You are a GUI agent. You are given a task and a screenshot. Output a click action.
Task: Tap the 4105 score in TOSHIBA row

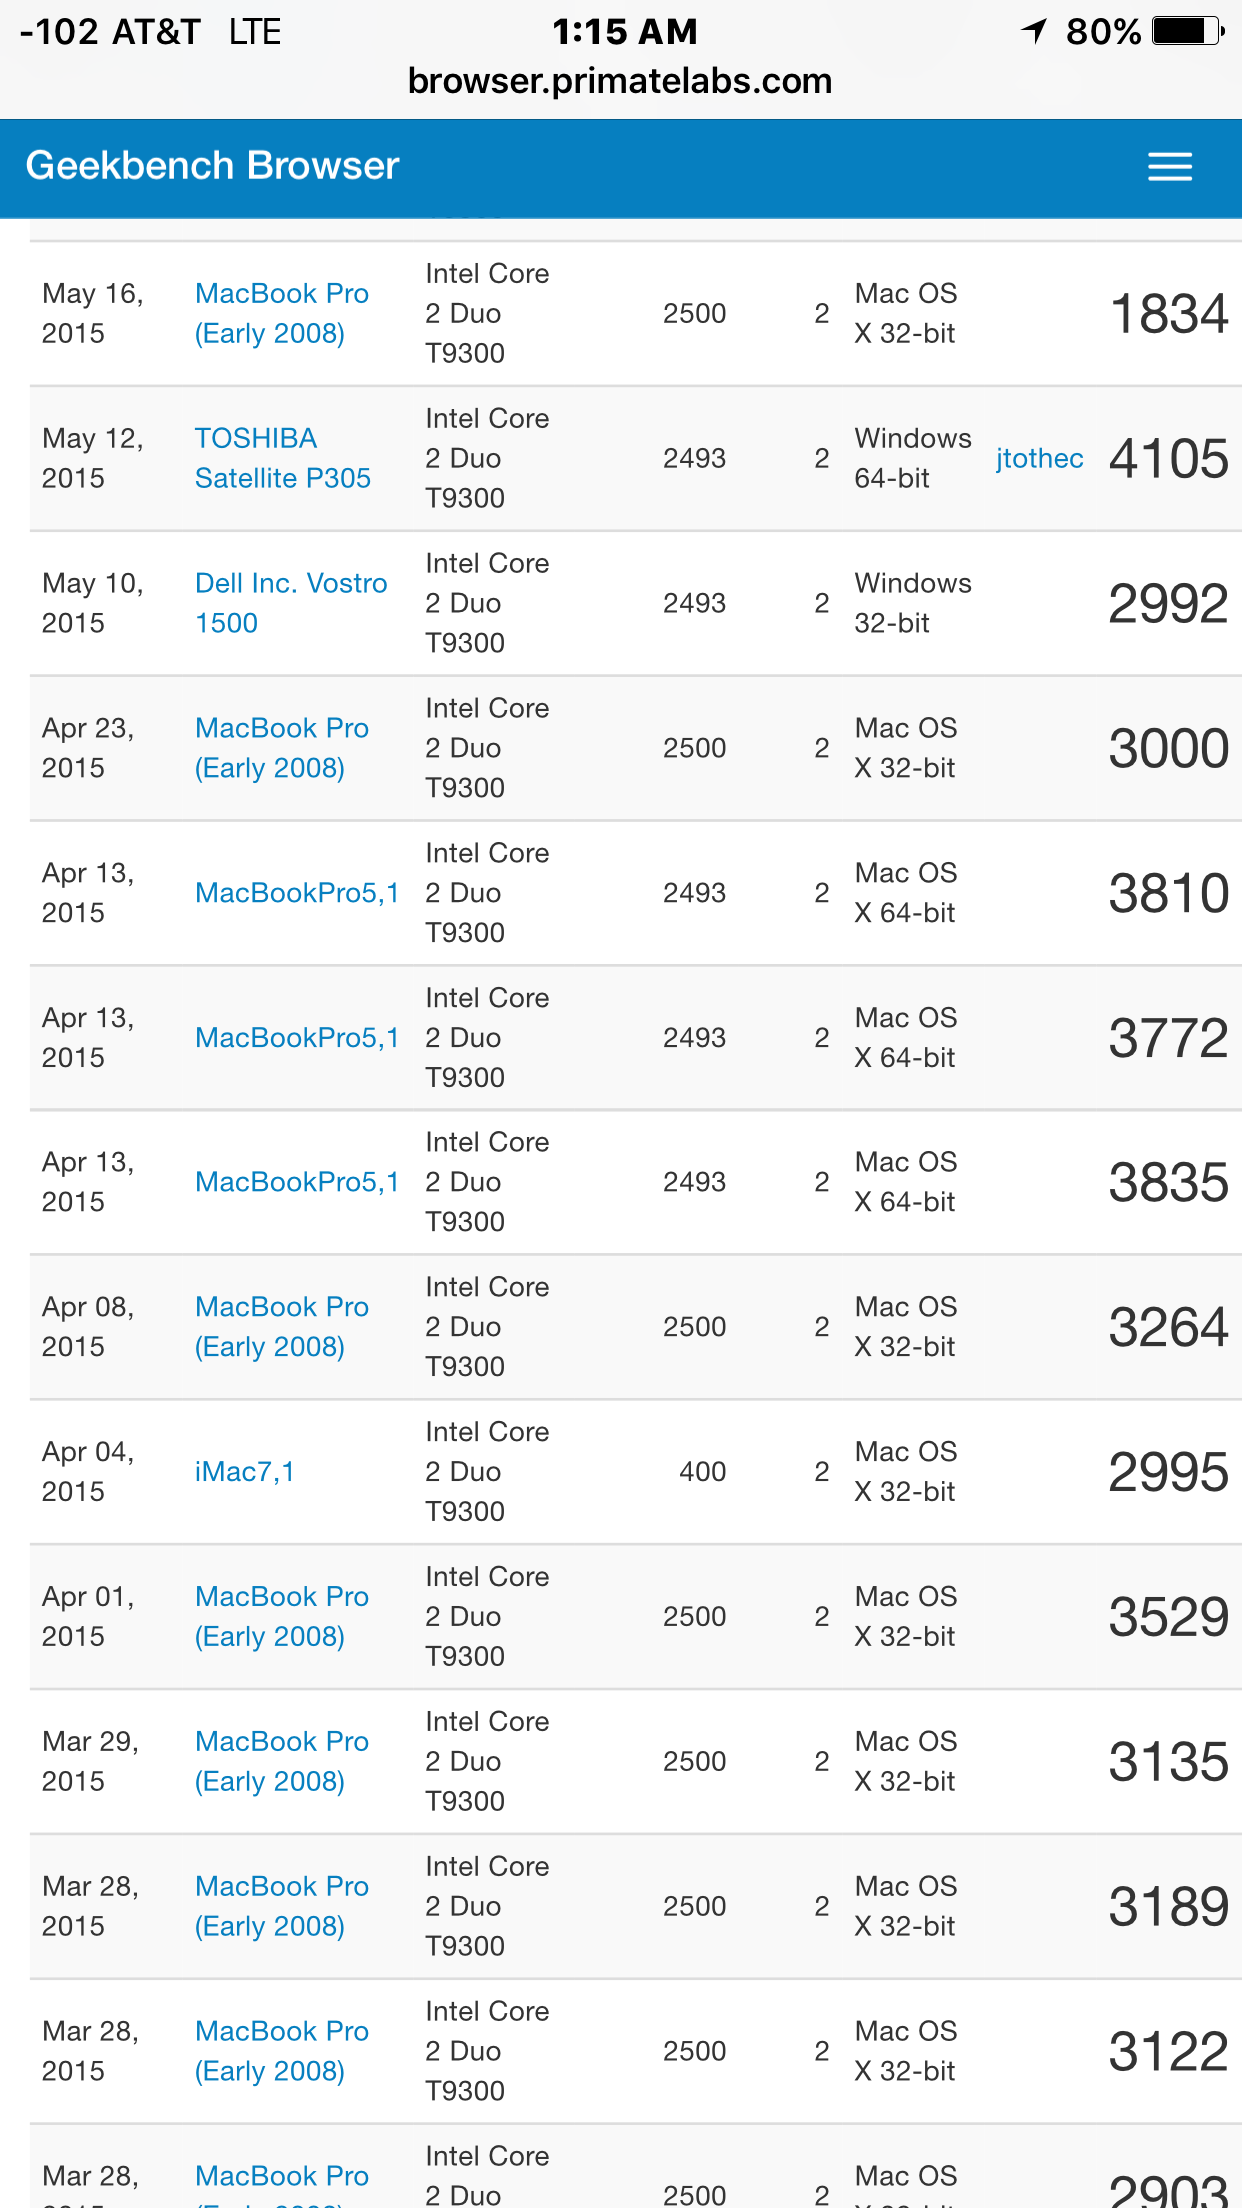pyautogui.click(x=1168, y=459)
